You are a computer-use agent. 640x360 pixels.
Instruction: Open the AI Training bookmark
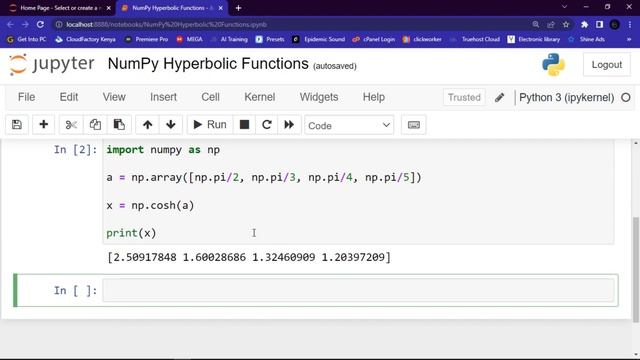(x=229, y=39)
